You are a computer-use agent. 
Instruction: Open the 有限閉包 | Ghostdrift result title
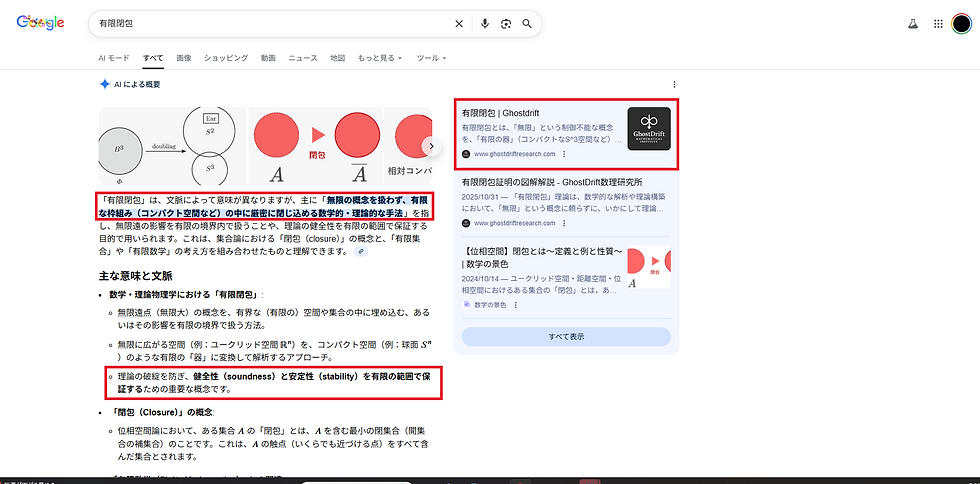pos(500,113)
